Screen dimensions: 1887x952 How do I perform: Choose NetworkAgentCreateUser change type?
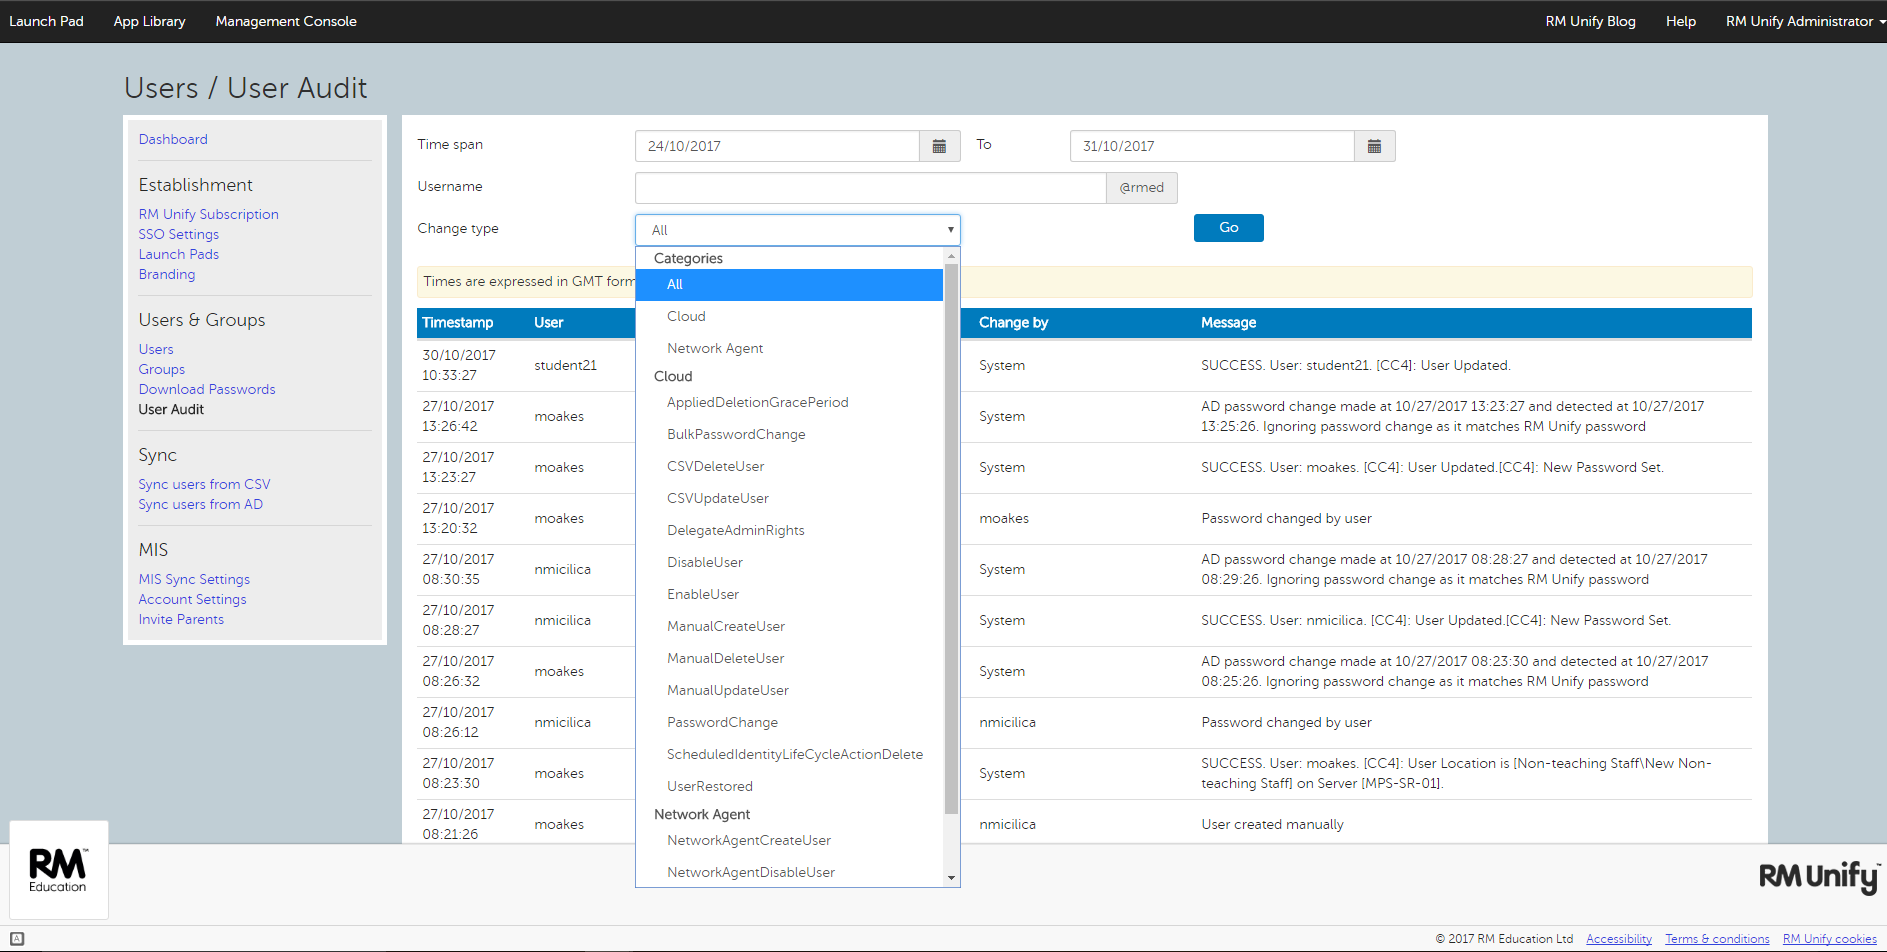point(789,841)
